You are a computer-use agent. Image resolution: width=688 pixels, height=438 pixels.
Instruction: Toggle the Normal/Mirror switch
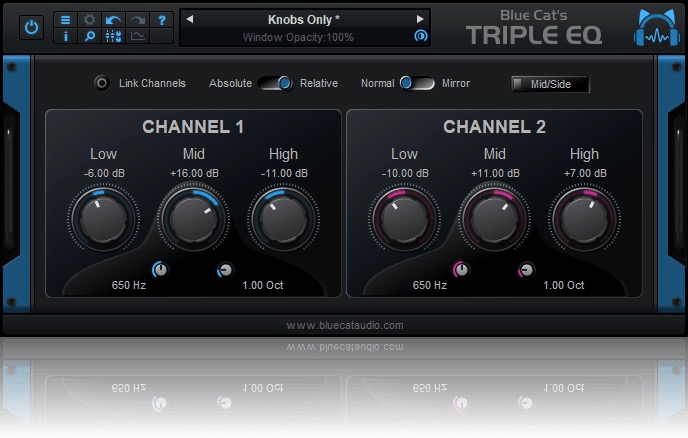[x=417, y=83]
